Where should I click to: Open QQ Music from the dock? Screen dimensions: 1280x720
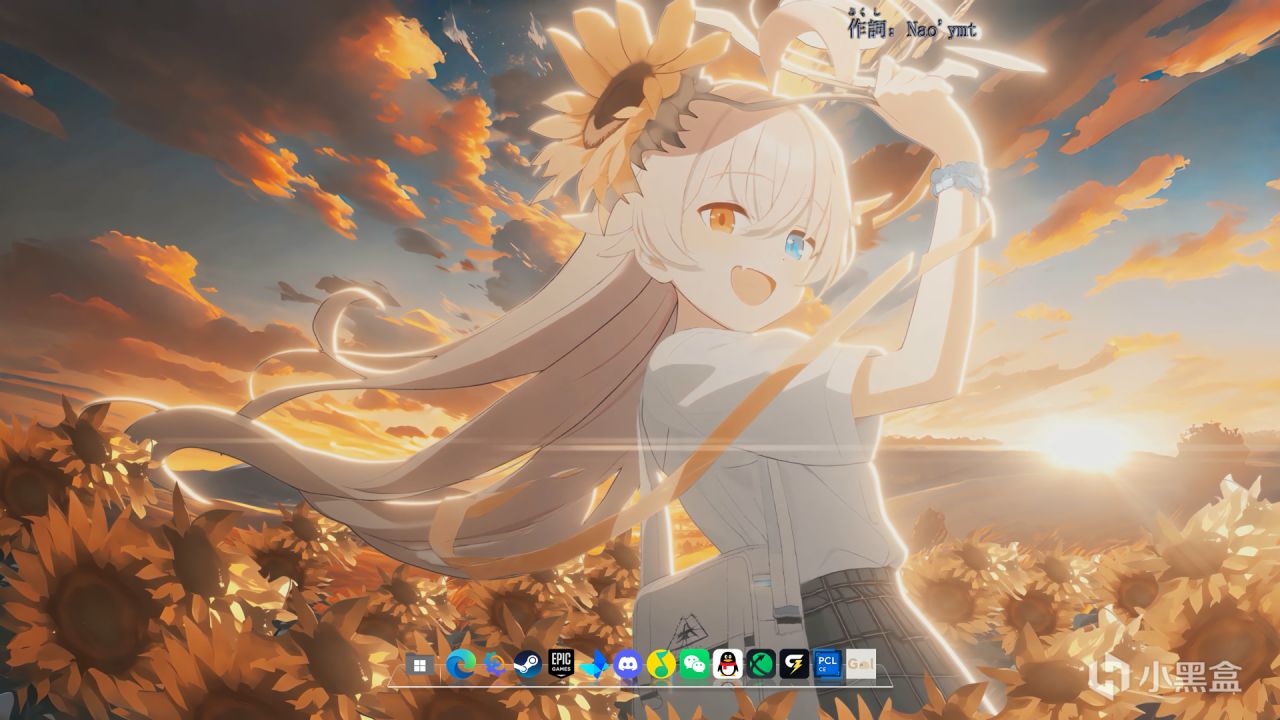(661, 664)
